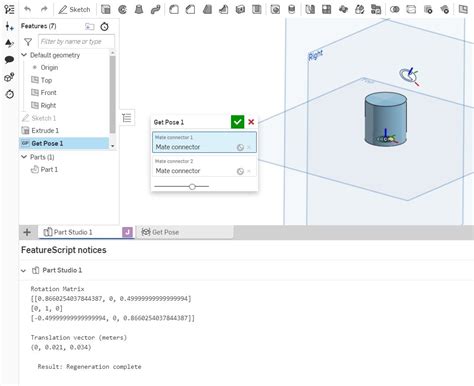Click the feature list scrollbar
Viewport: 474px width, 386px height.
point(112,95)
